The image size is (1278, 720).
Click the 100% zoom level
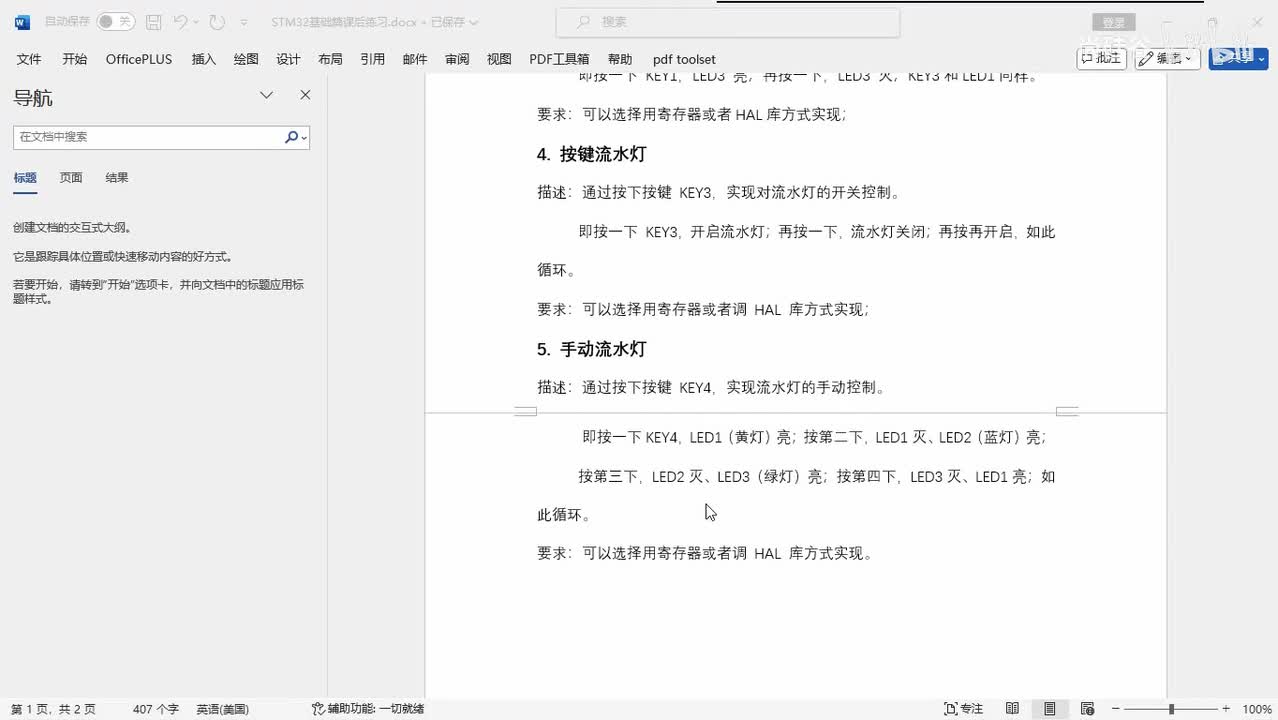(1257, 709)
